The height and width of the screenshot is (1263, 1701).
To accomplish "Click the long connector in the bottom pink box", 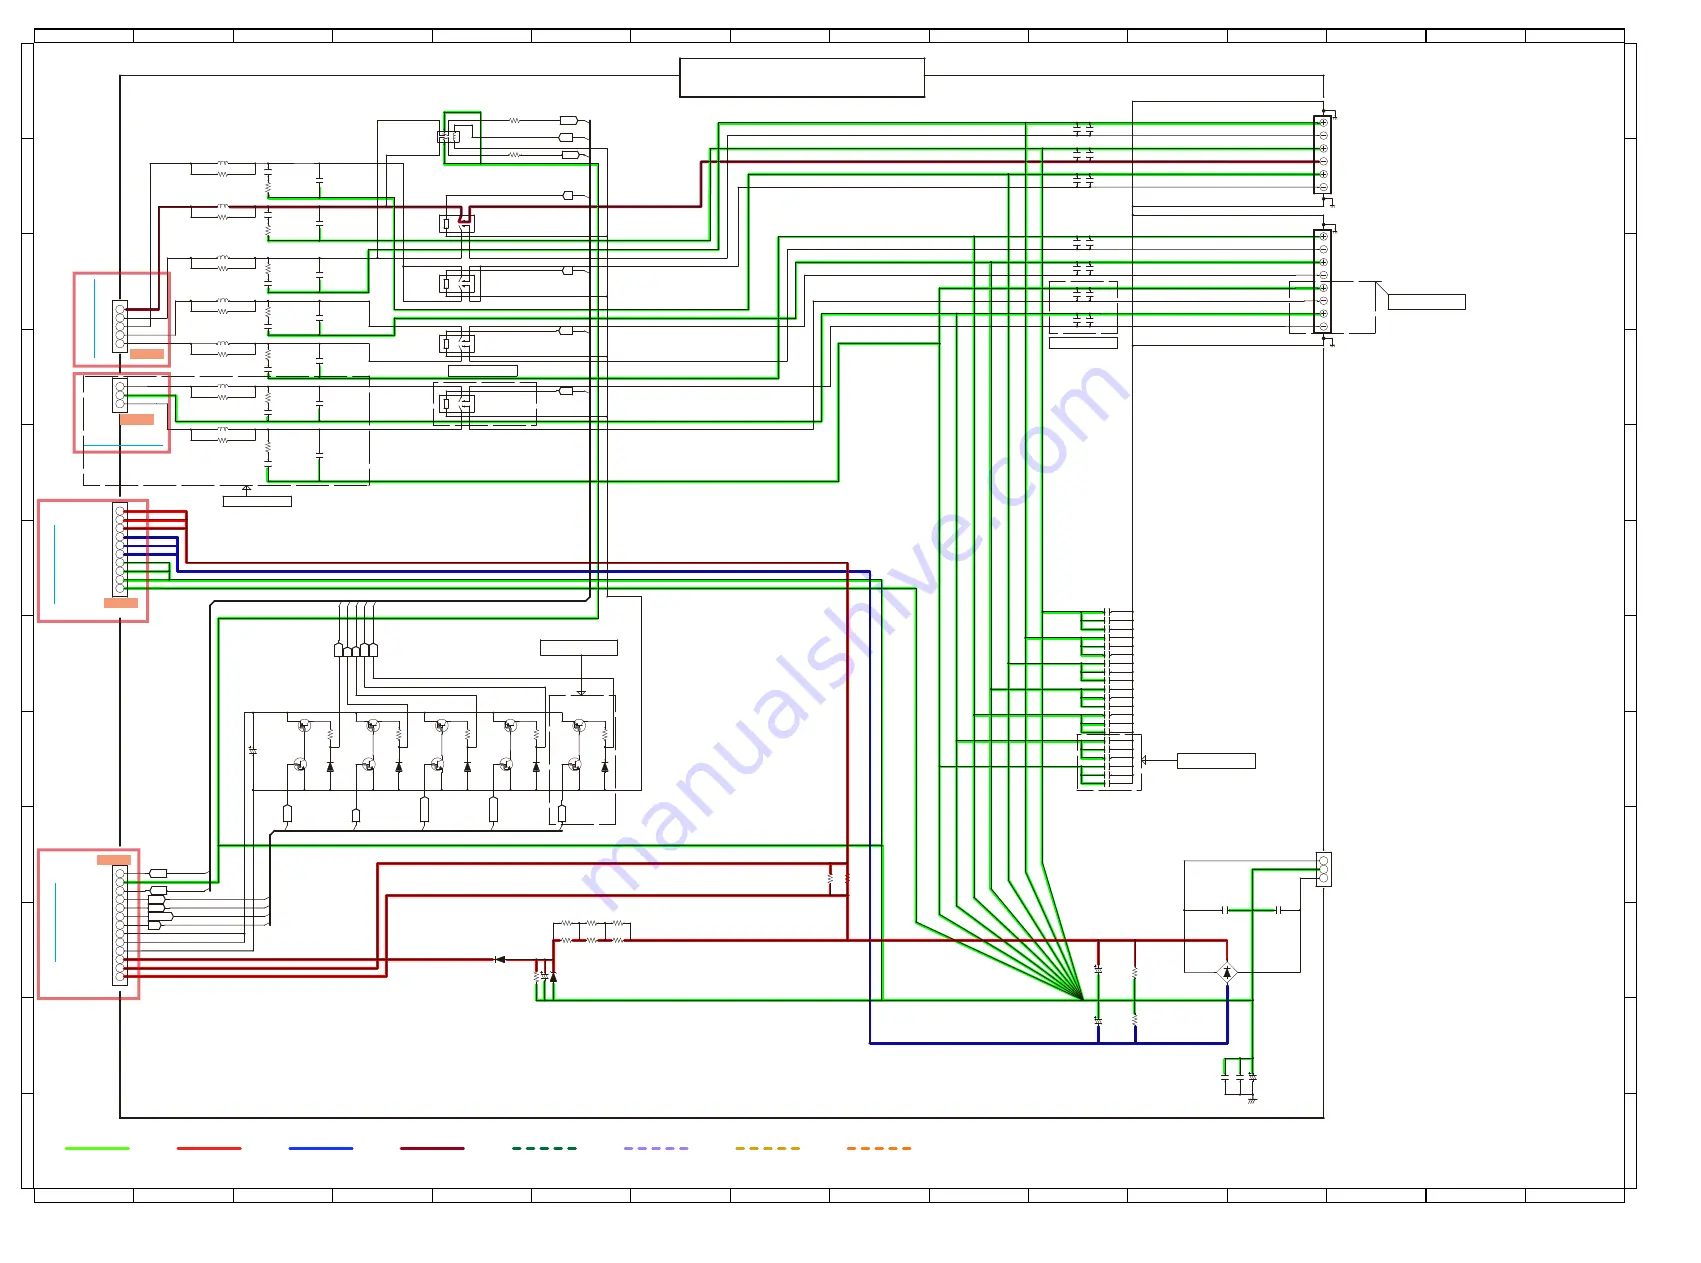I will click(120, 926).
